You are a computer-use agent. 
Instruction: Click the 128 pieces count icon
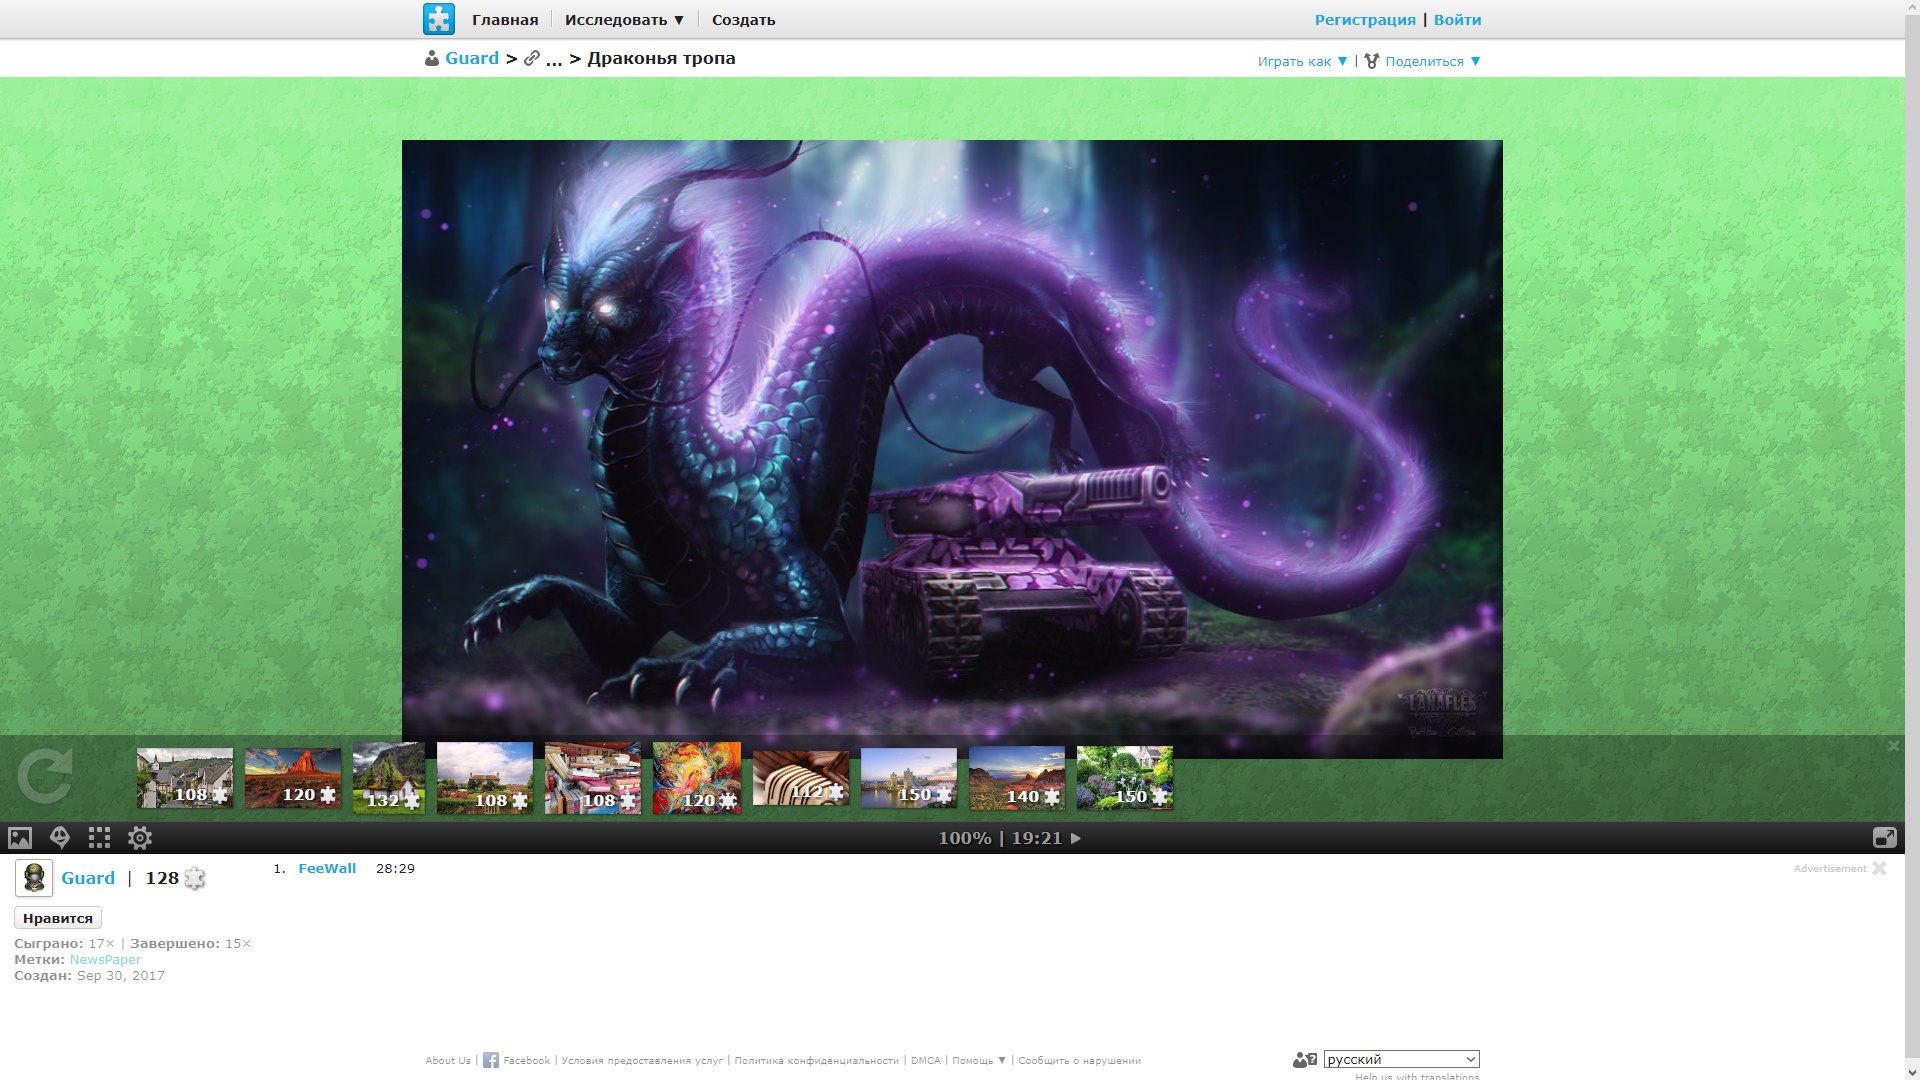click(x=195, y=879)
